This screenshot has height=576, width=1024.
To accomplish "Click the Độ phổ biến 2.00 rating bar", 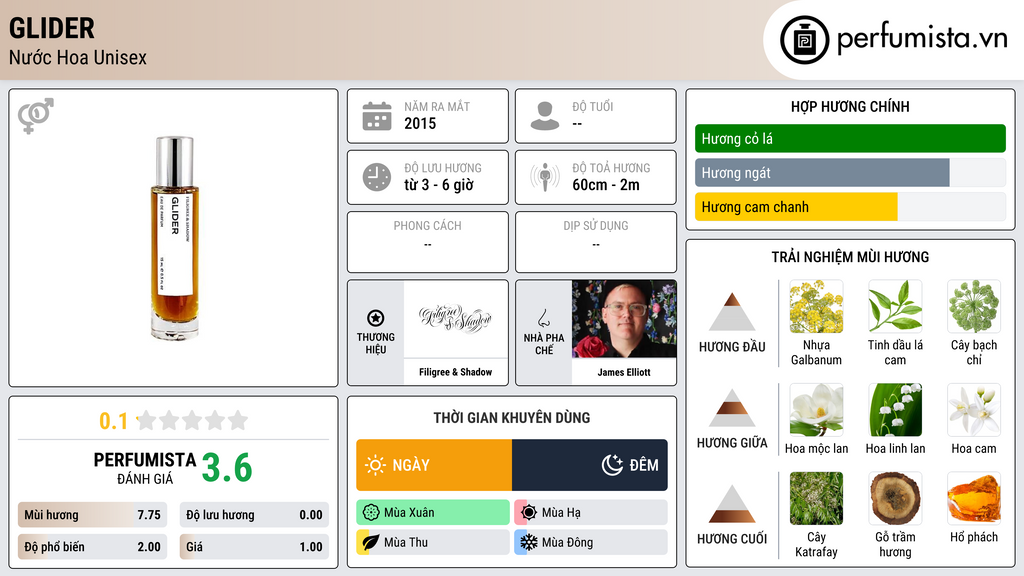I will [92, 547].
